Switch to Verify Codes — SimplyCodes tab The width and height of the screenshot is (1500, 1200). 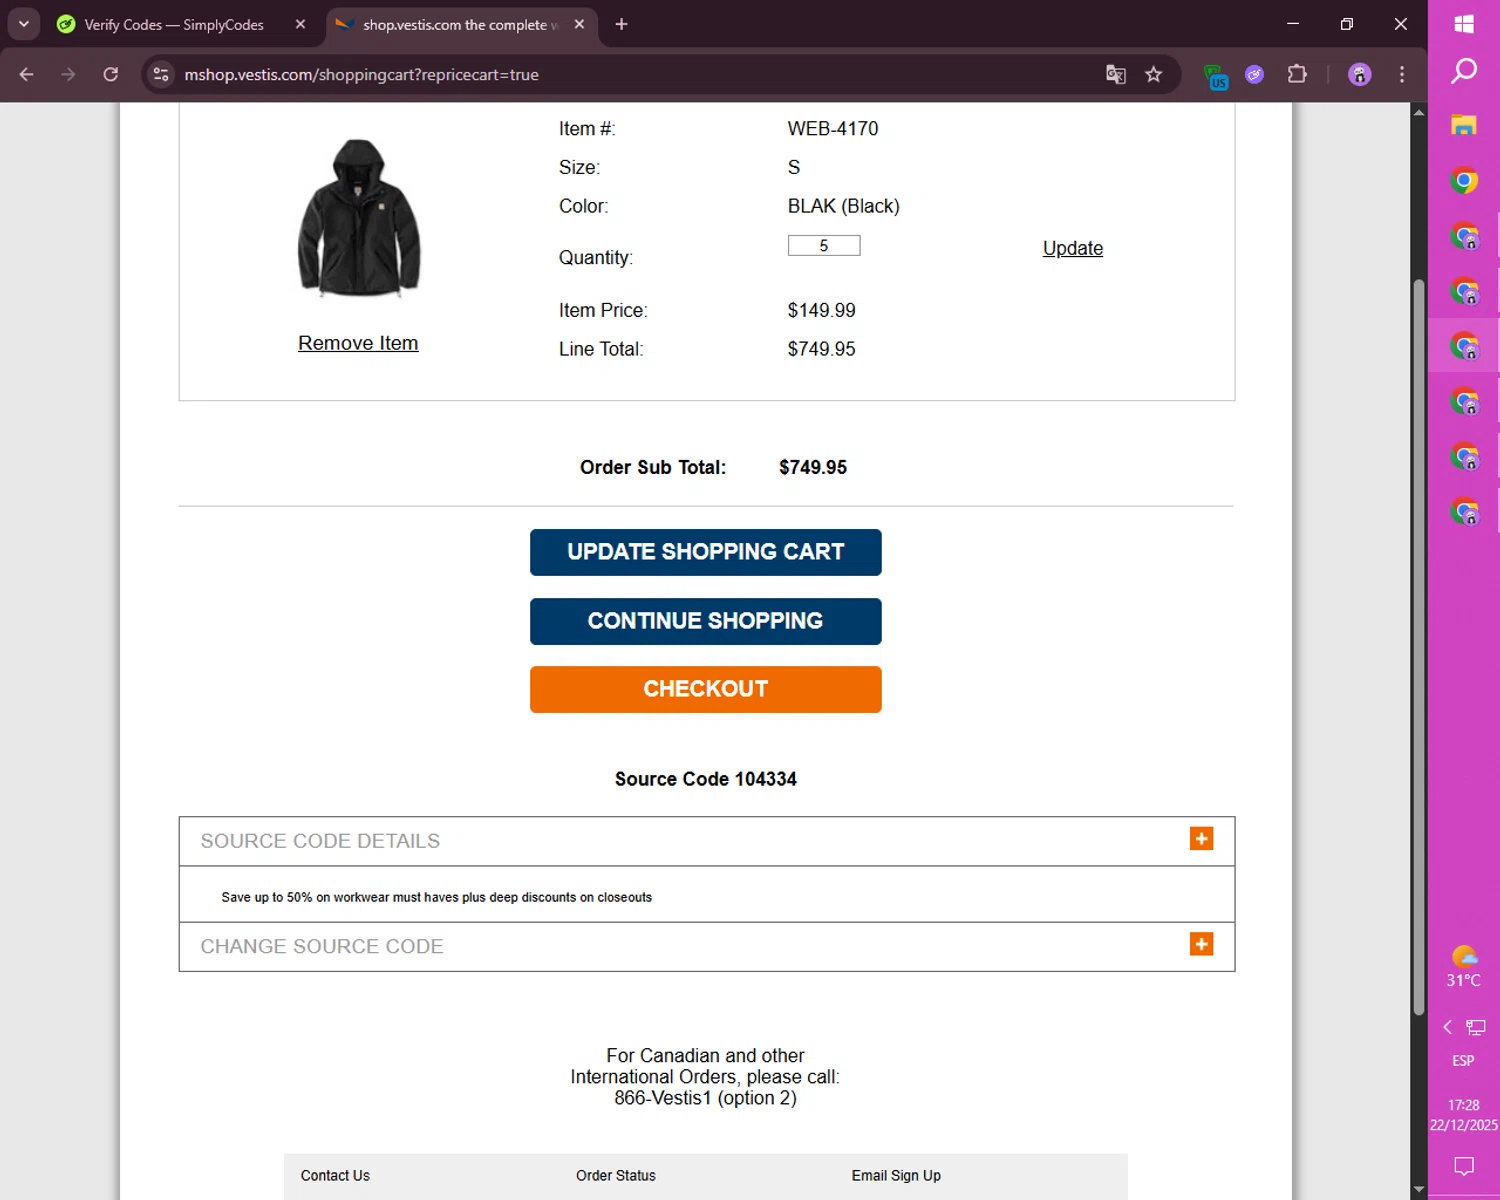tap(174, 24)
